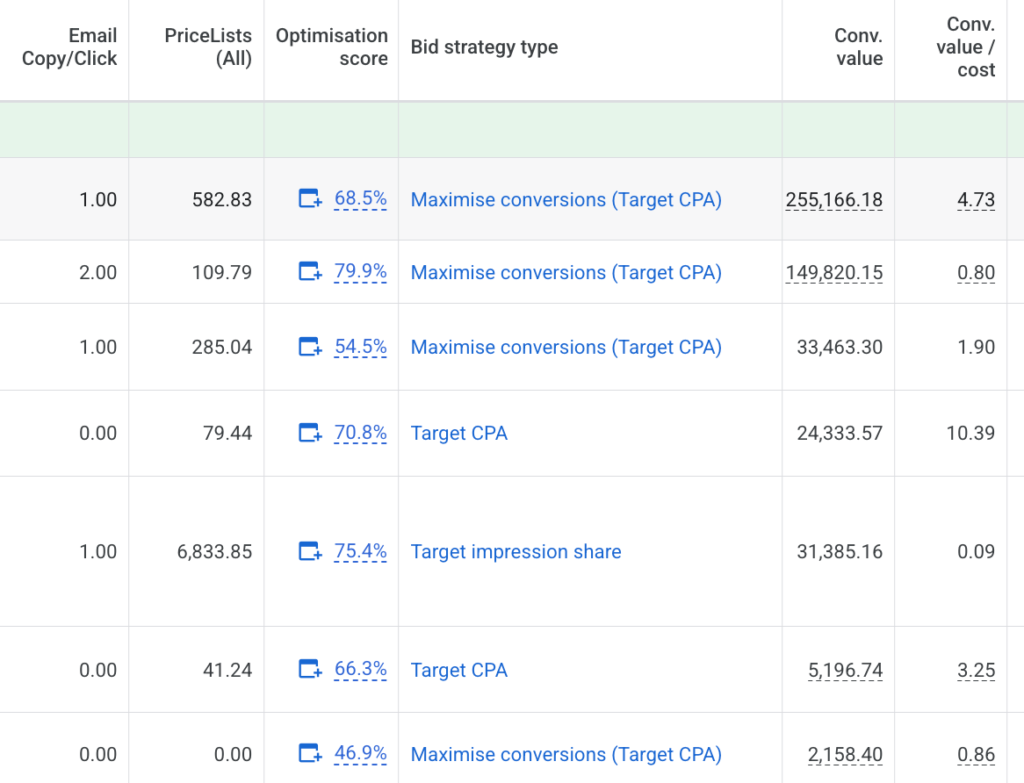Open the 68.5% optimisation score link

point(360,199)
